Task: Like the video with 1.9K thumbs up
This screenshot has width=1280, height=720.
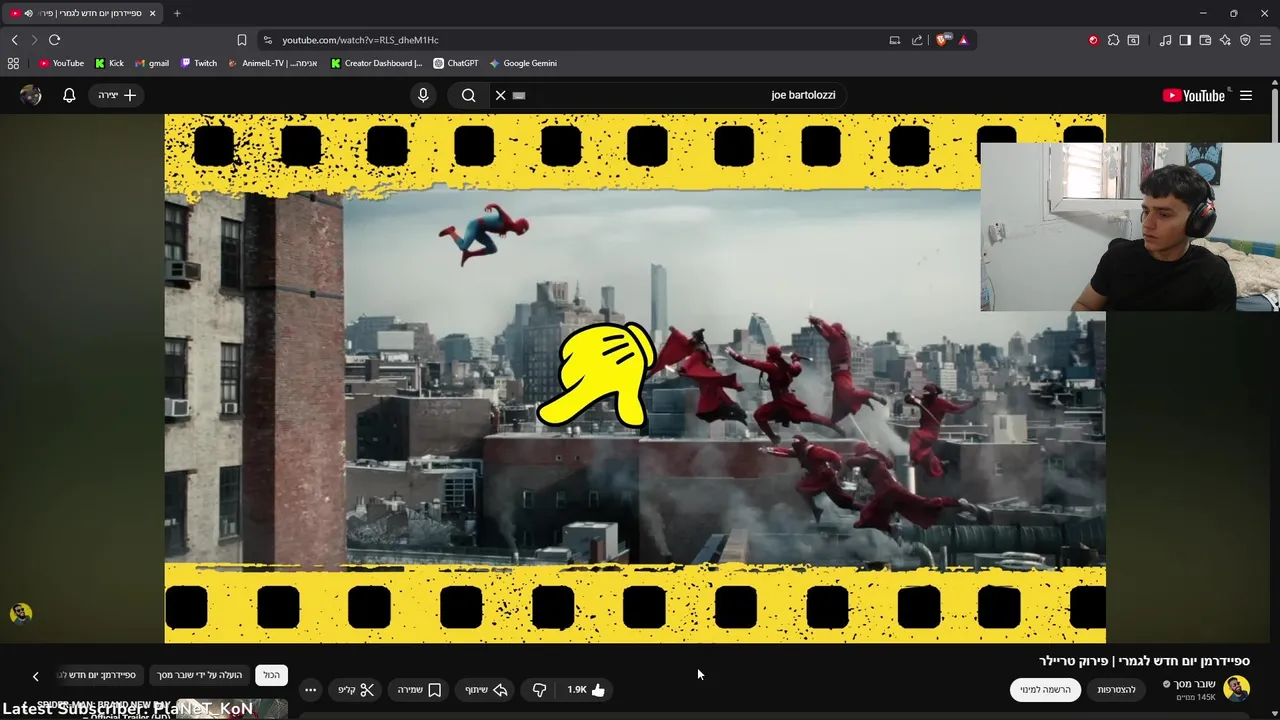Action: point(587,690)
